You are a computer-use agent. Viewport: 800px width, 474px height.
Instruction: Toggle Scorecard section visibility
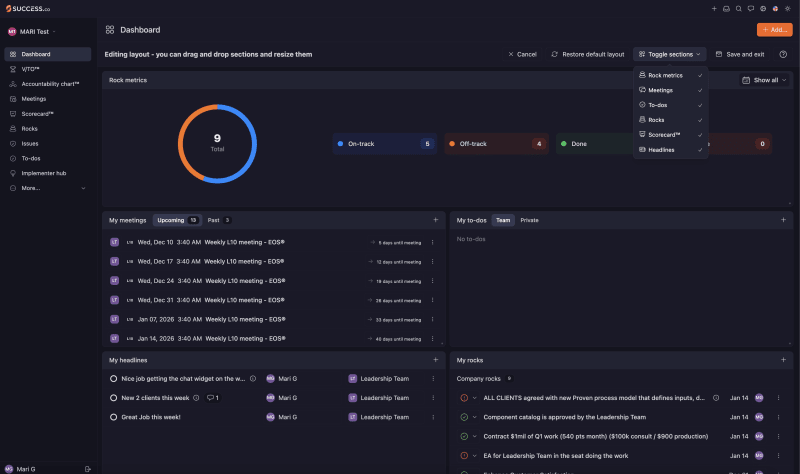click(x=670, y=135)
